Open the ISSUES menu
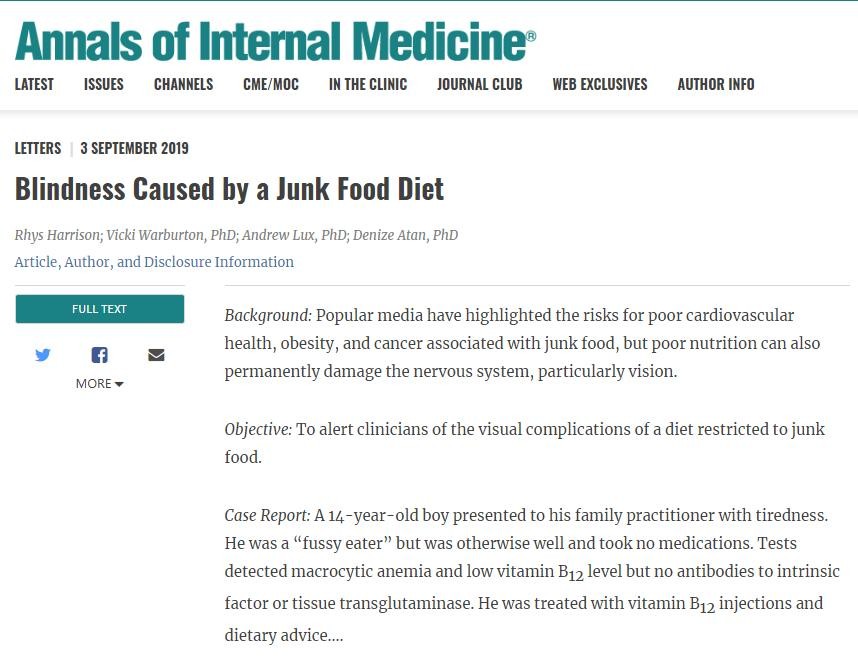The image size is (858, 660). point(104,84)
